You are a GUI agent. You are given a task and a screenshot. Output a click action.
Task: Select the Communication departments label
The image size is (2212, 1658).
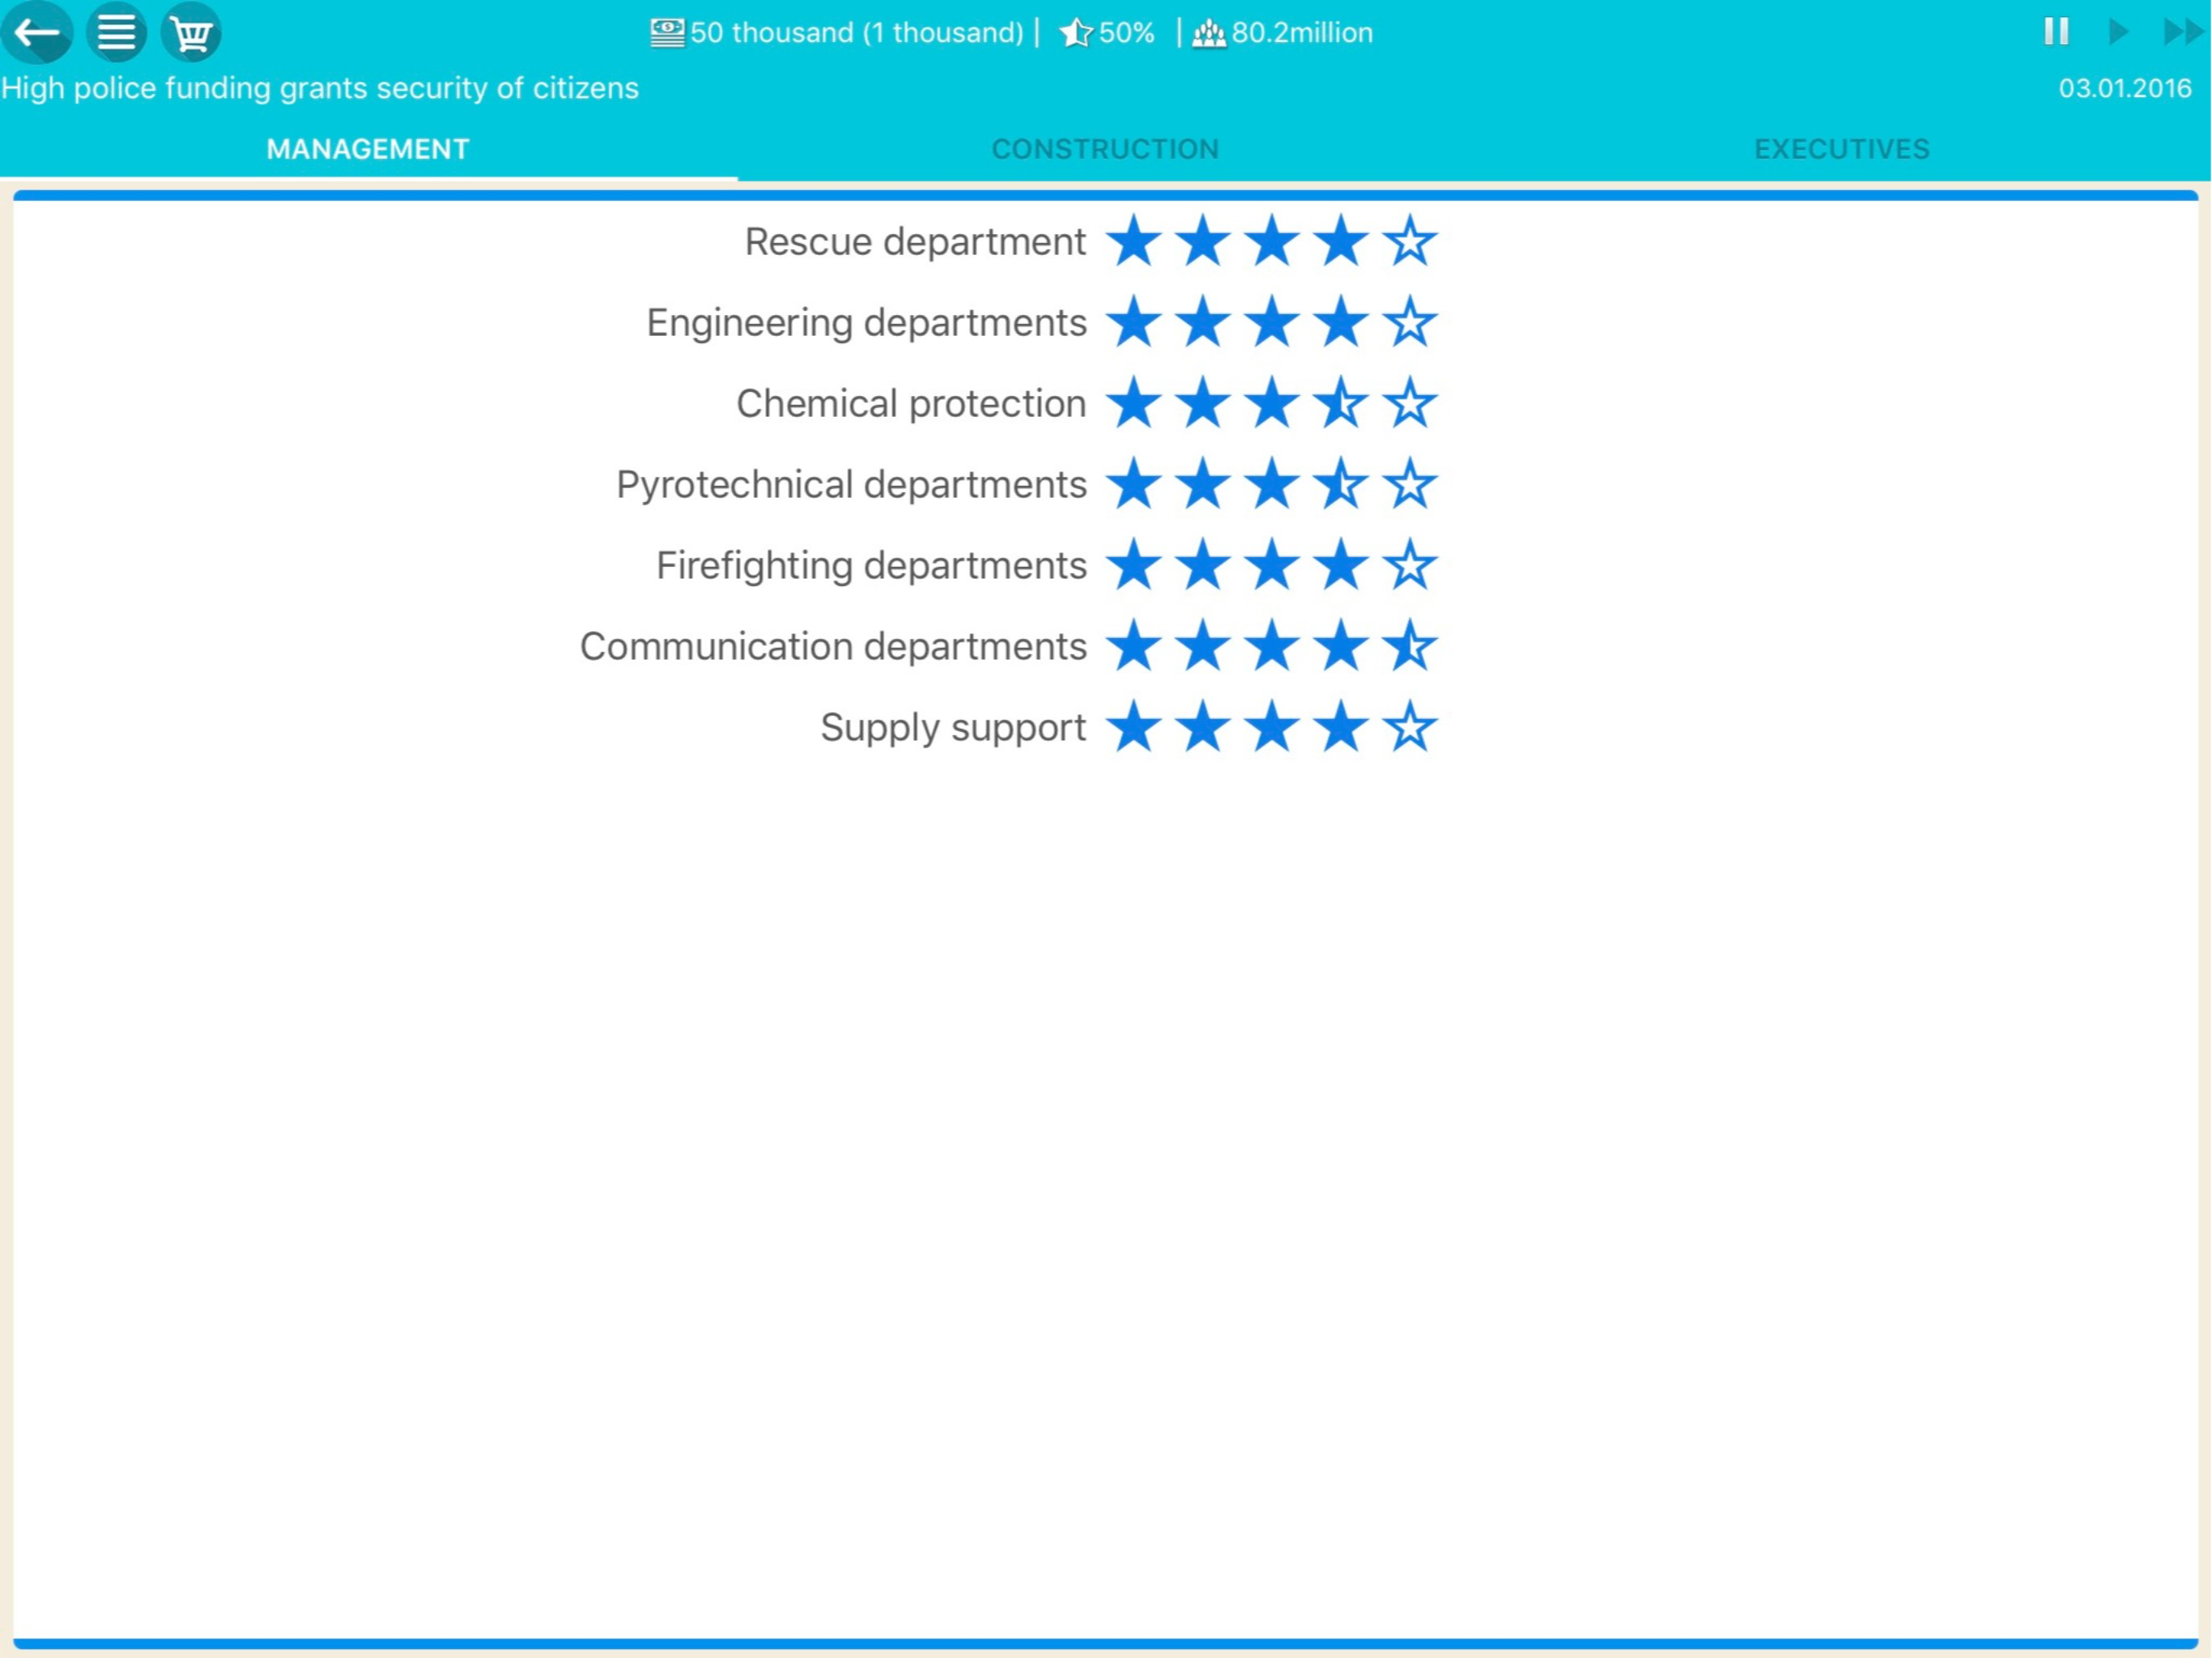833,647
